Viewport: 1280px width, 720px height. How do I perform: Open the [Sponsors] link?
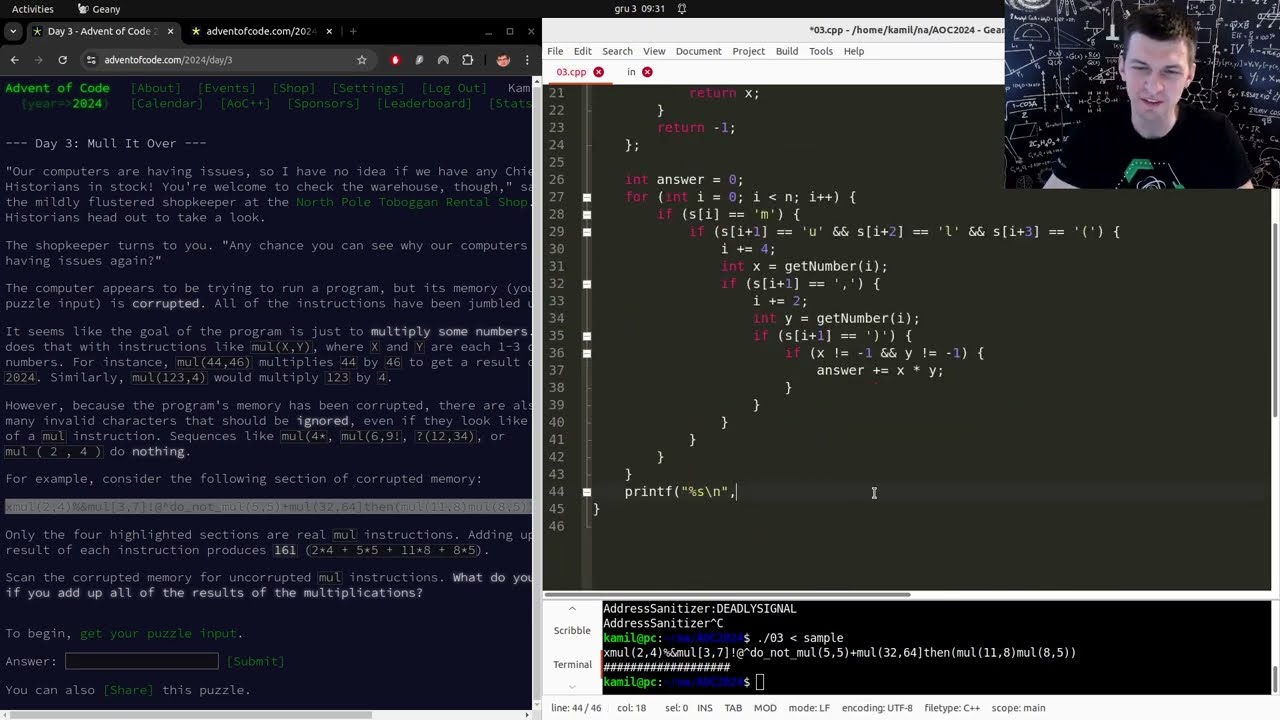[323, 104]
